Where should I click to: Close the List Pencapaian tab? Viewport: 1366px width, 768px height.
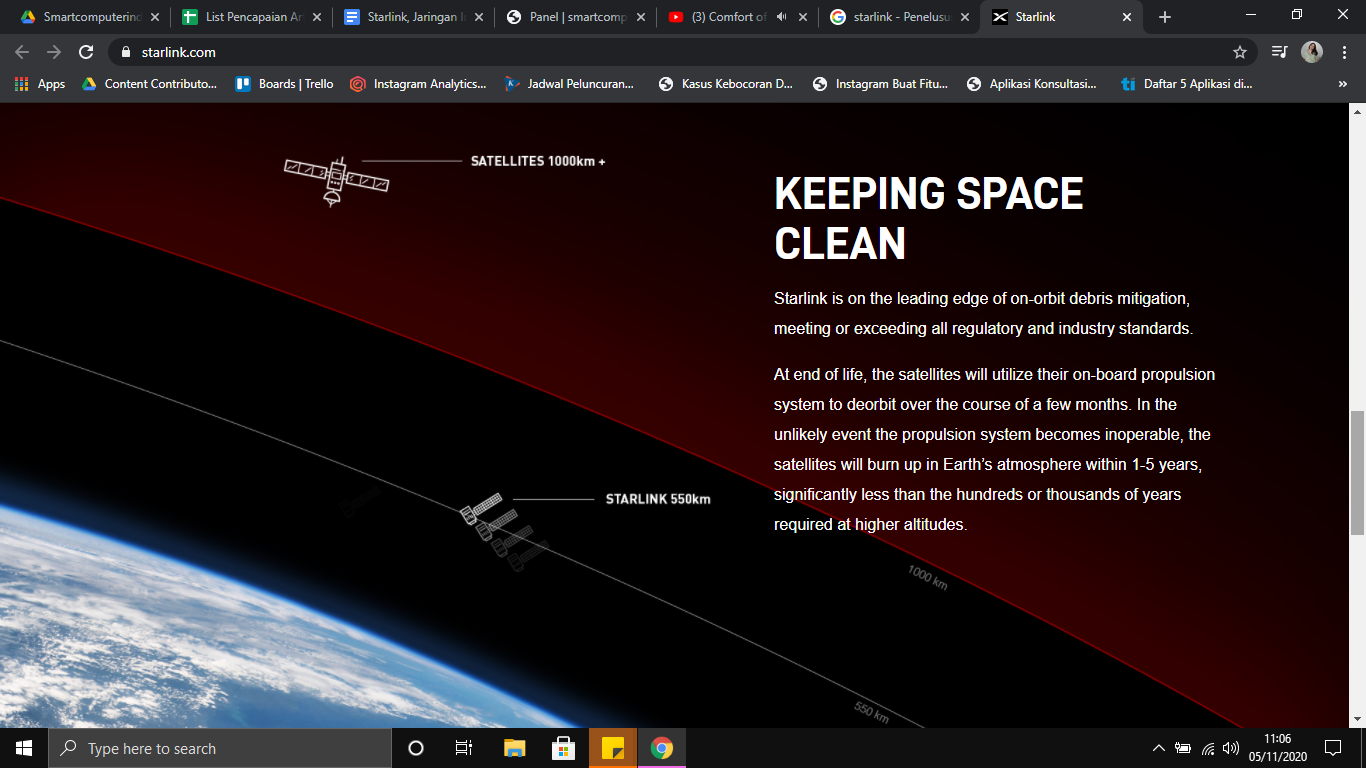tap(315, 17)
